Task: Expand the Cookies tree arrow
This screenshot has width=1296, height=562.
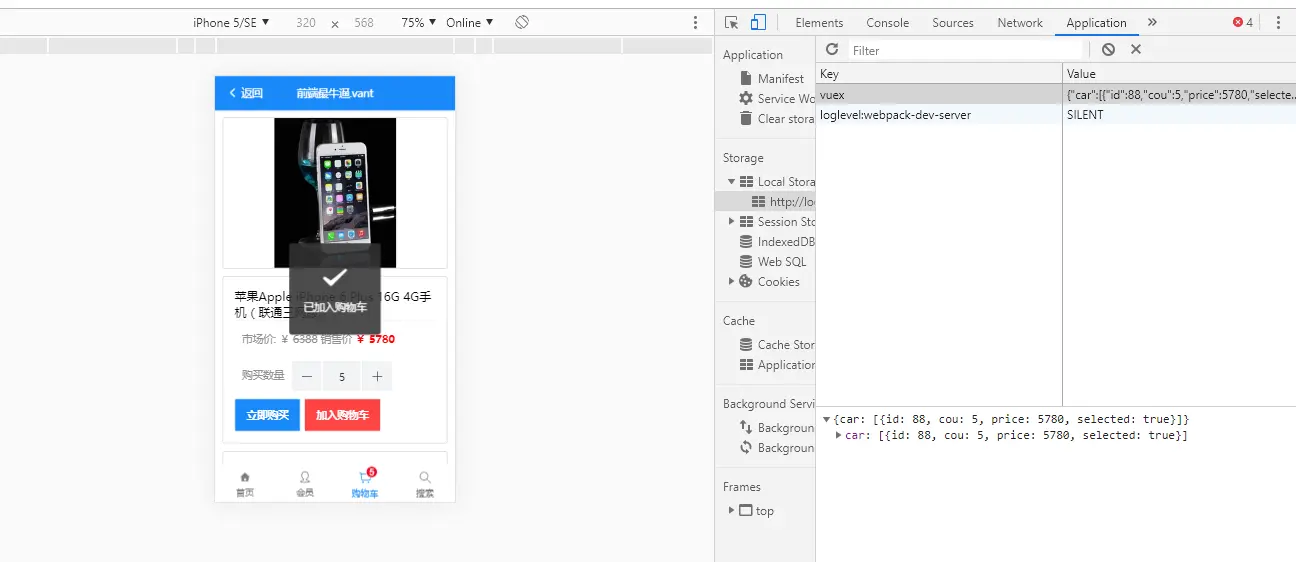Action: pos(732,281)
